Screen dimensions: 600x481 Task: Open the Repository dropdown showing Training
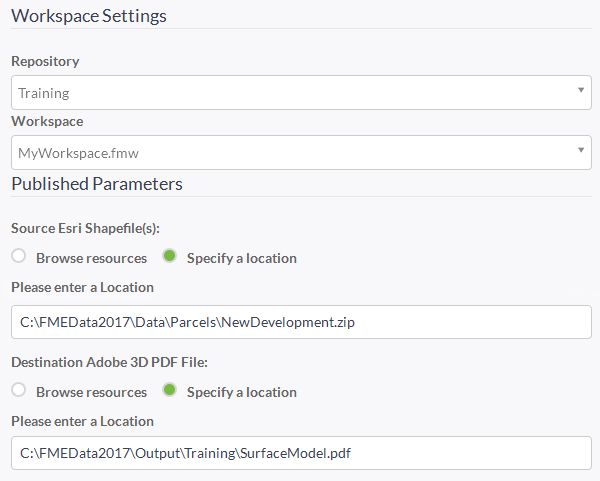coord(301,92)
